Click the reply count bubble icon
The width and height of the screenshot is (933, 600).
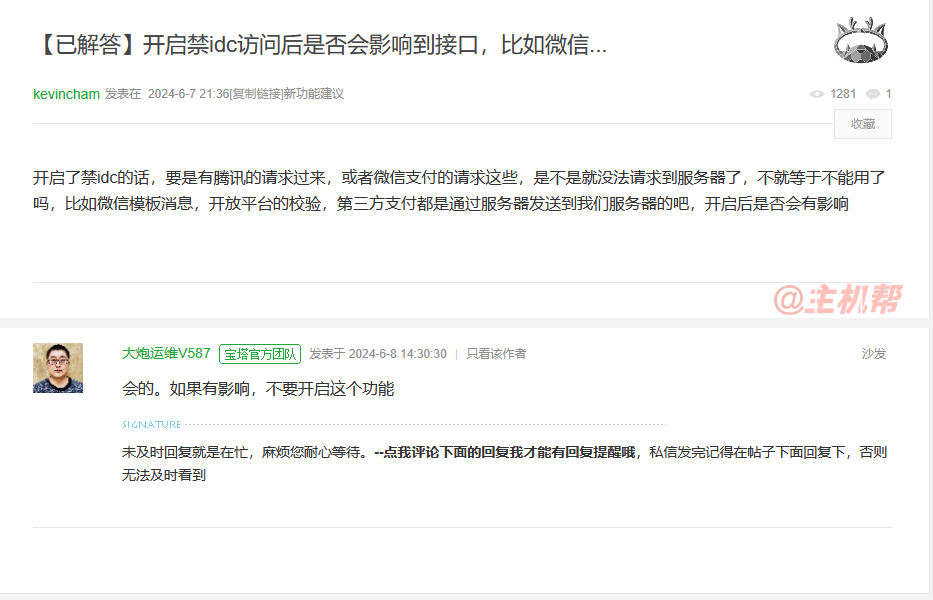[x=872, y=94]
